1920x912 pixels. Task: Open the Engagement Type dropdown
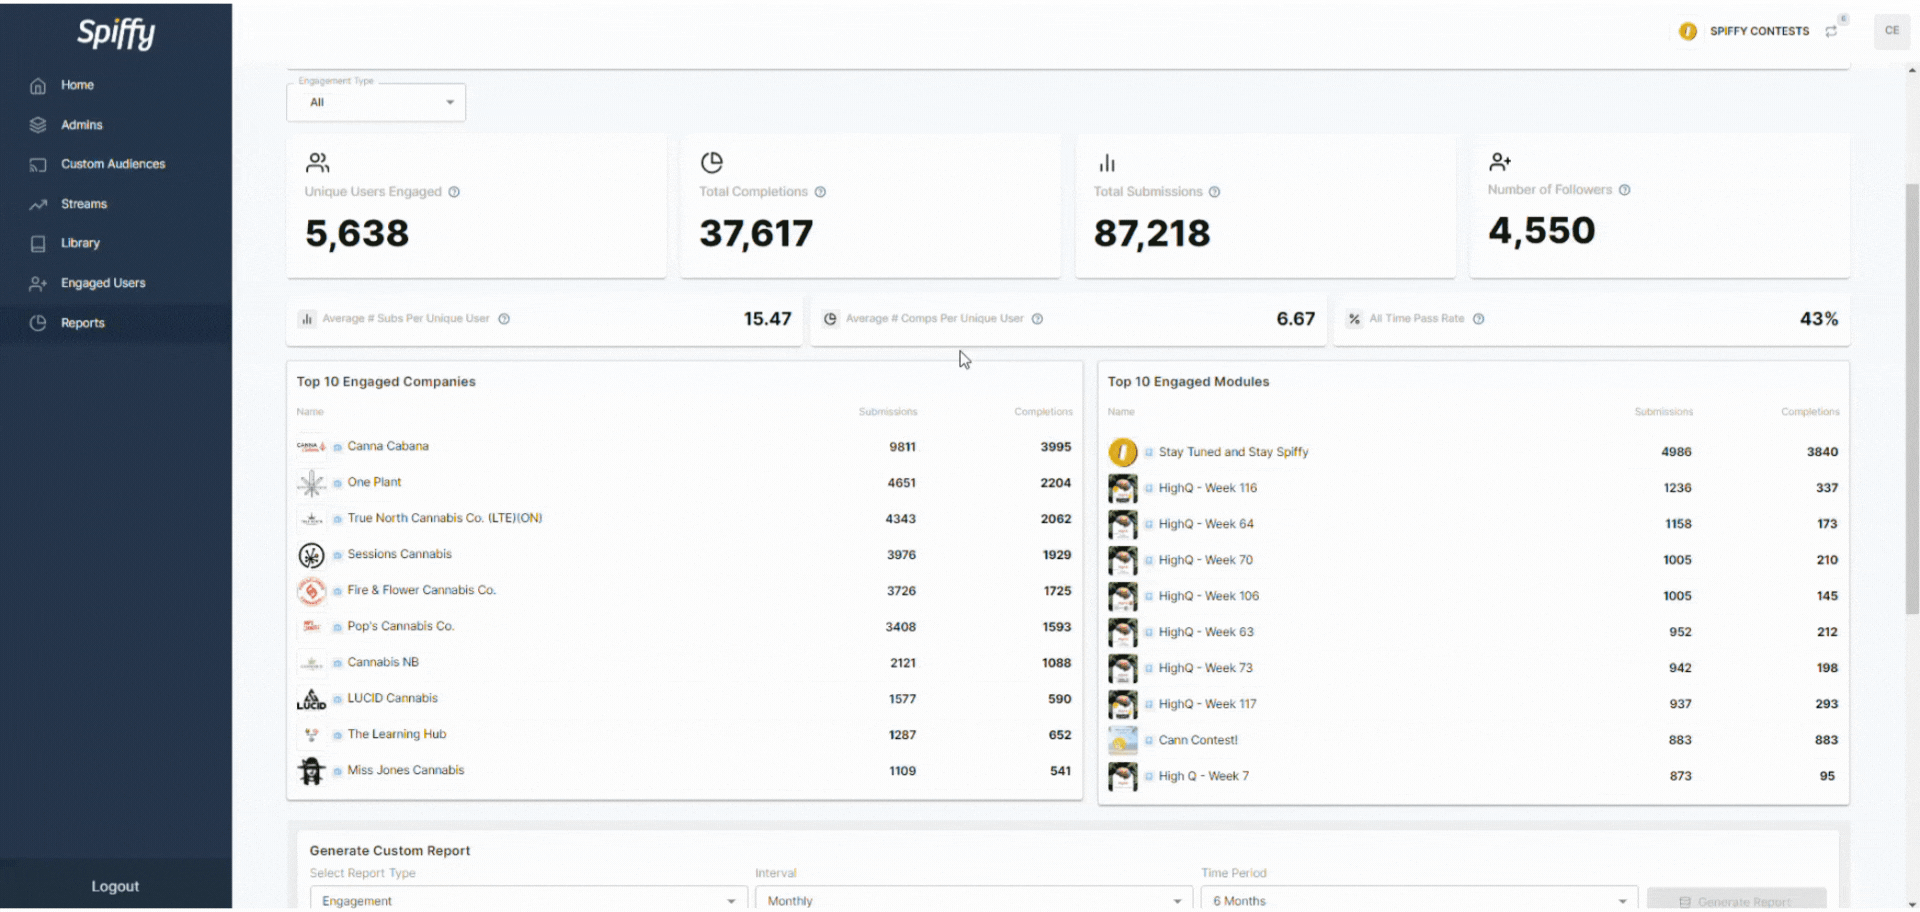tap(376, 103)
